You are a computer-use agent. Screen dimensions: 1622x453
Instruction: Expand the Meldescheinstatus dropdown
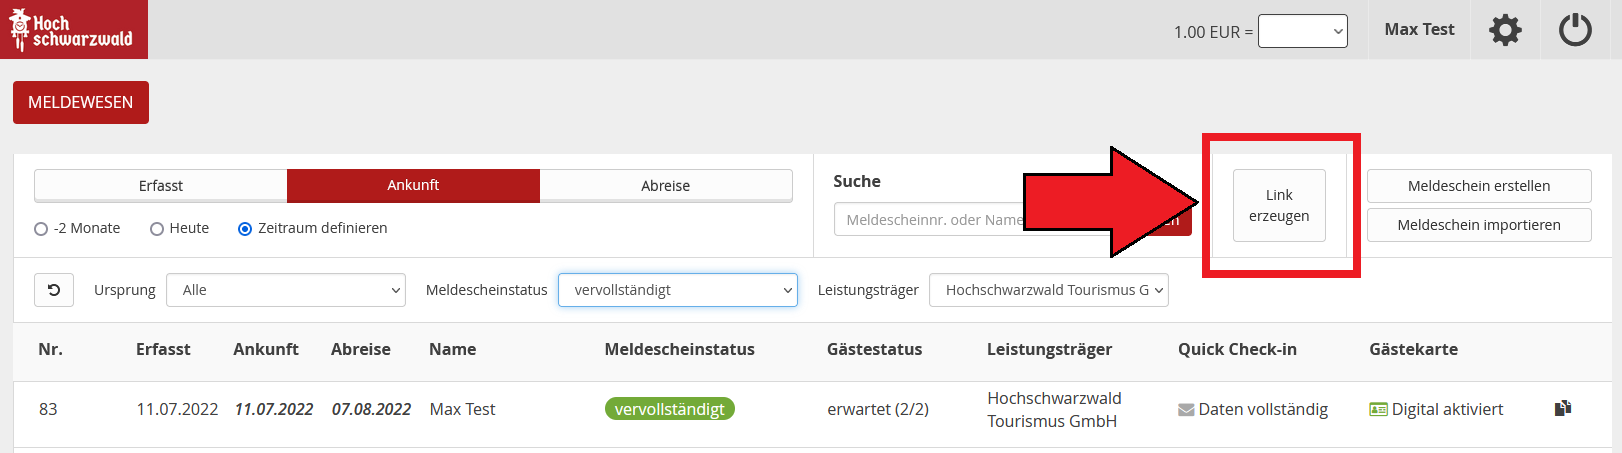677,290
